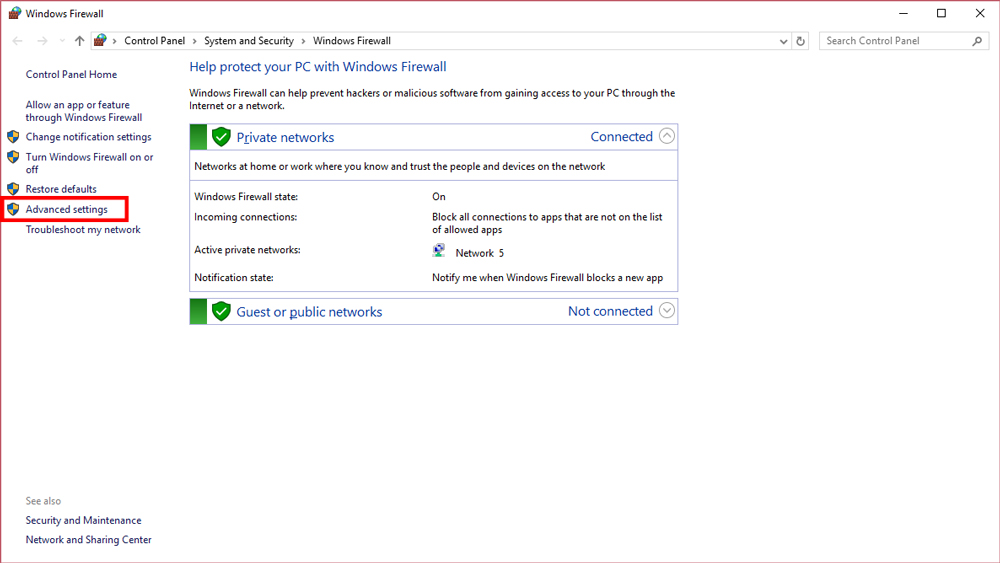Open Control Panel Home link
The width and height of the screenshot is (1000, 563).
[x=71, y=75]
